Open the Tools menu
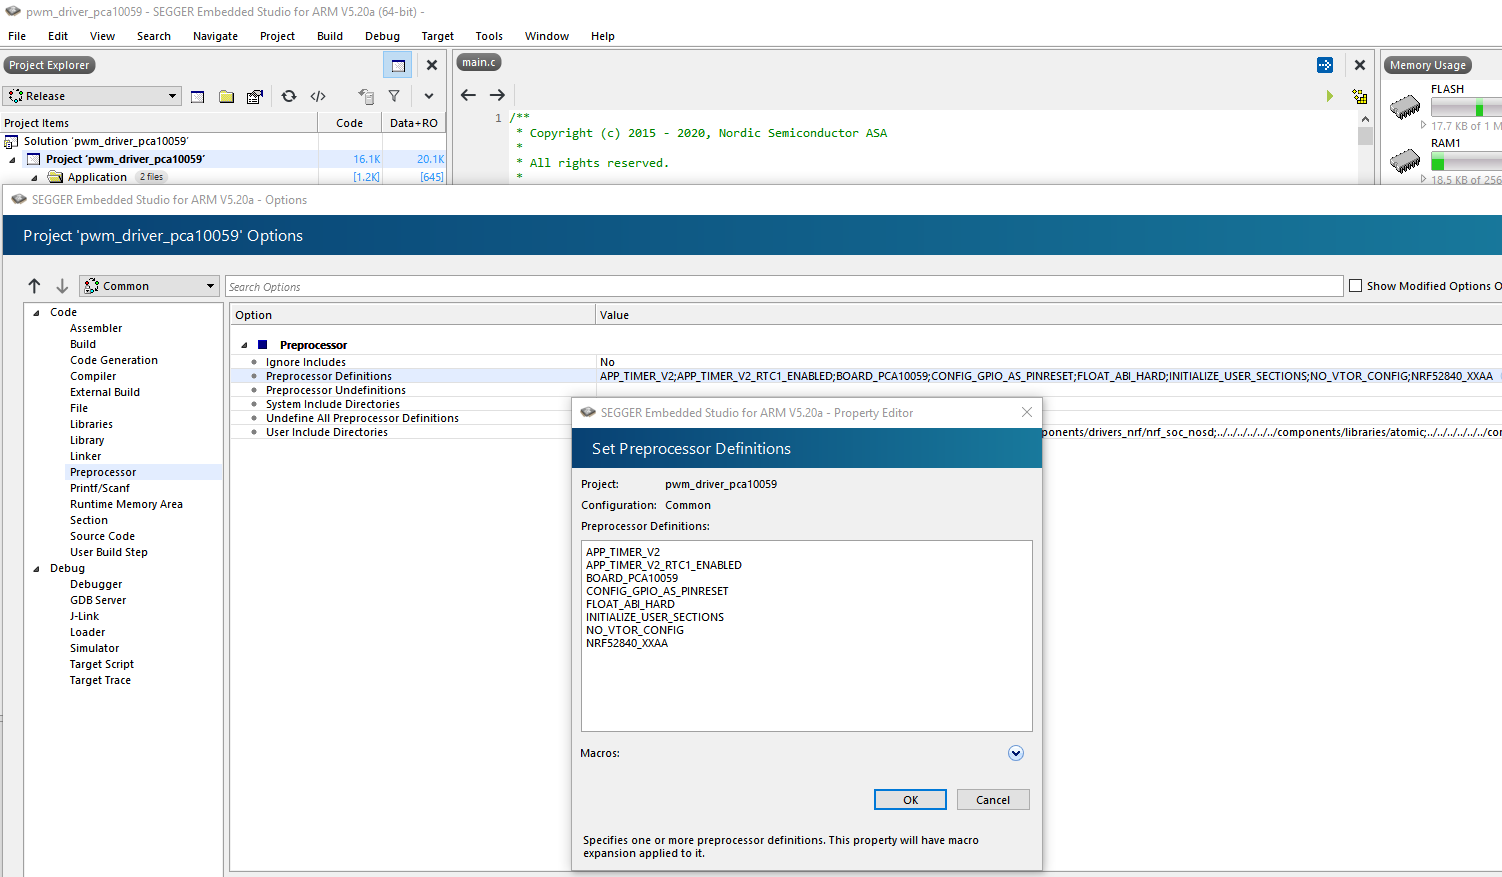1502x877 pixels. pos(489,36)
